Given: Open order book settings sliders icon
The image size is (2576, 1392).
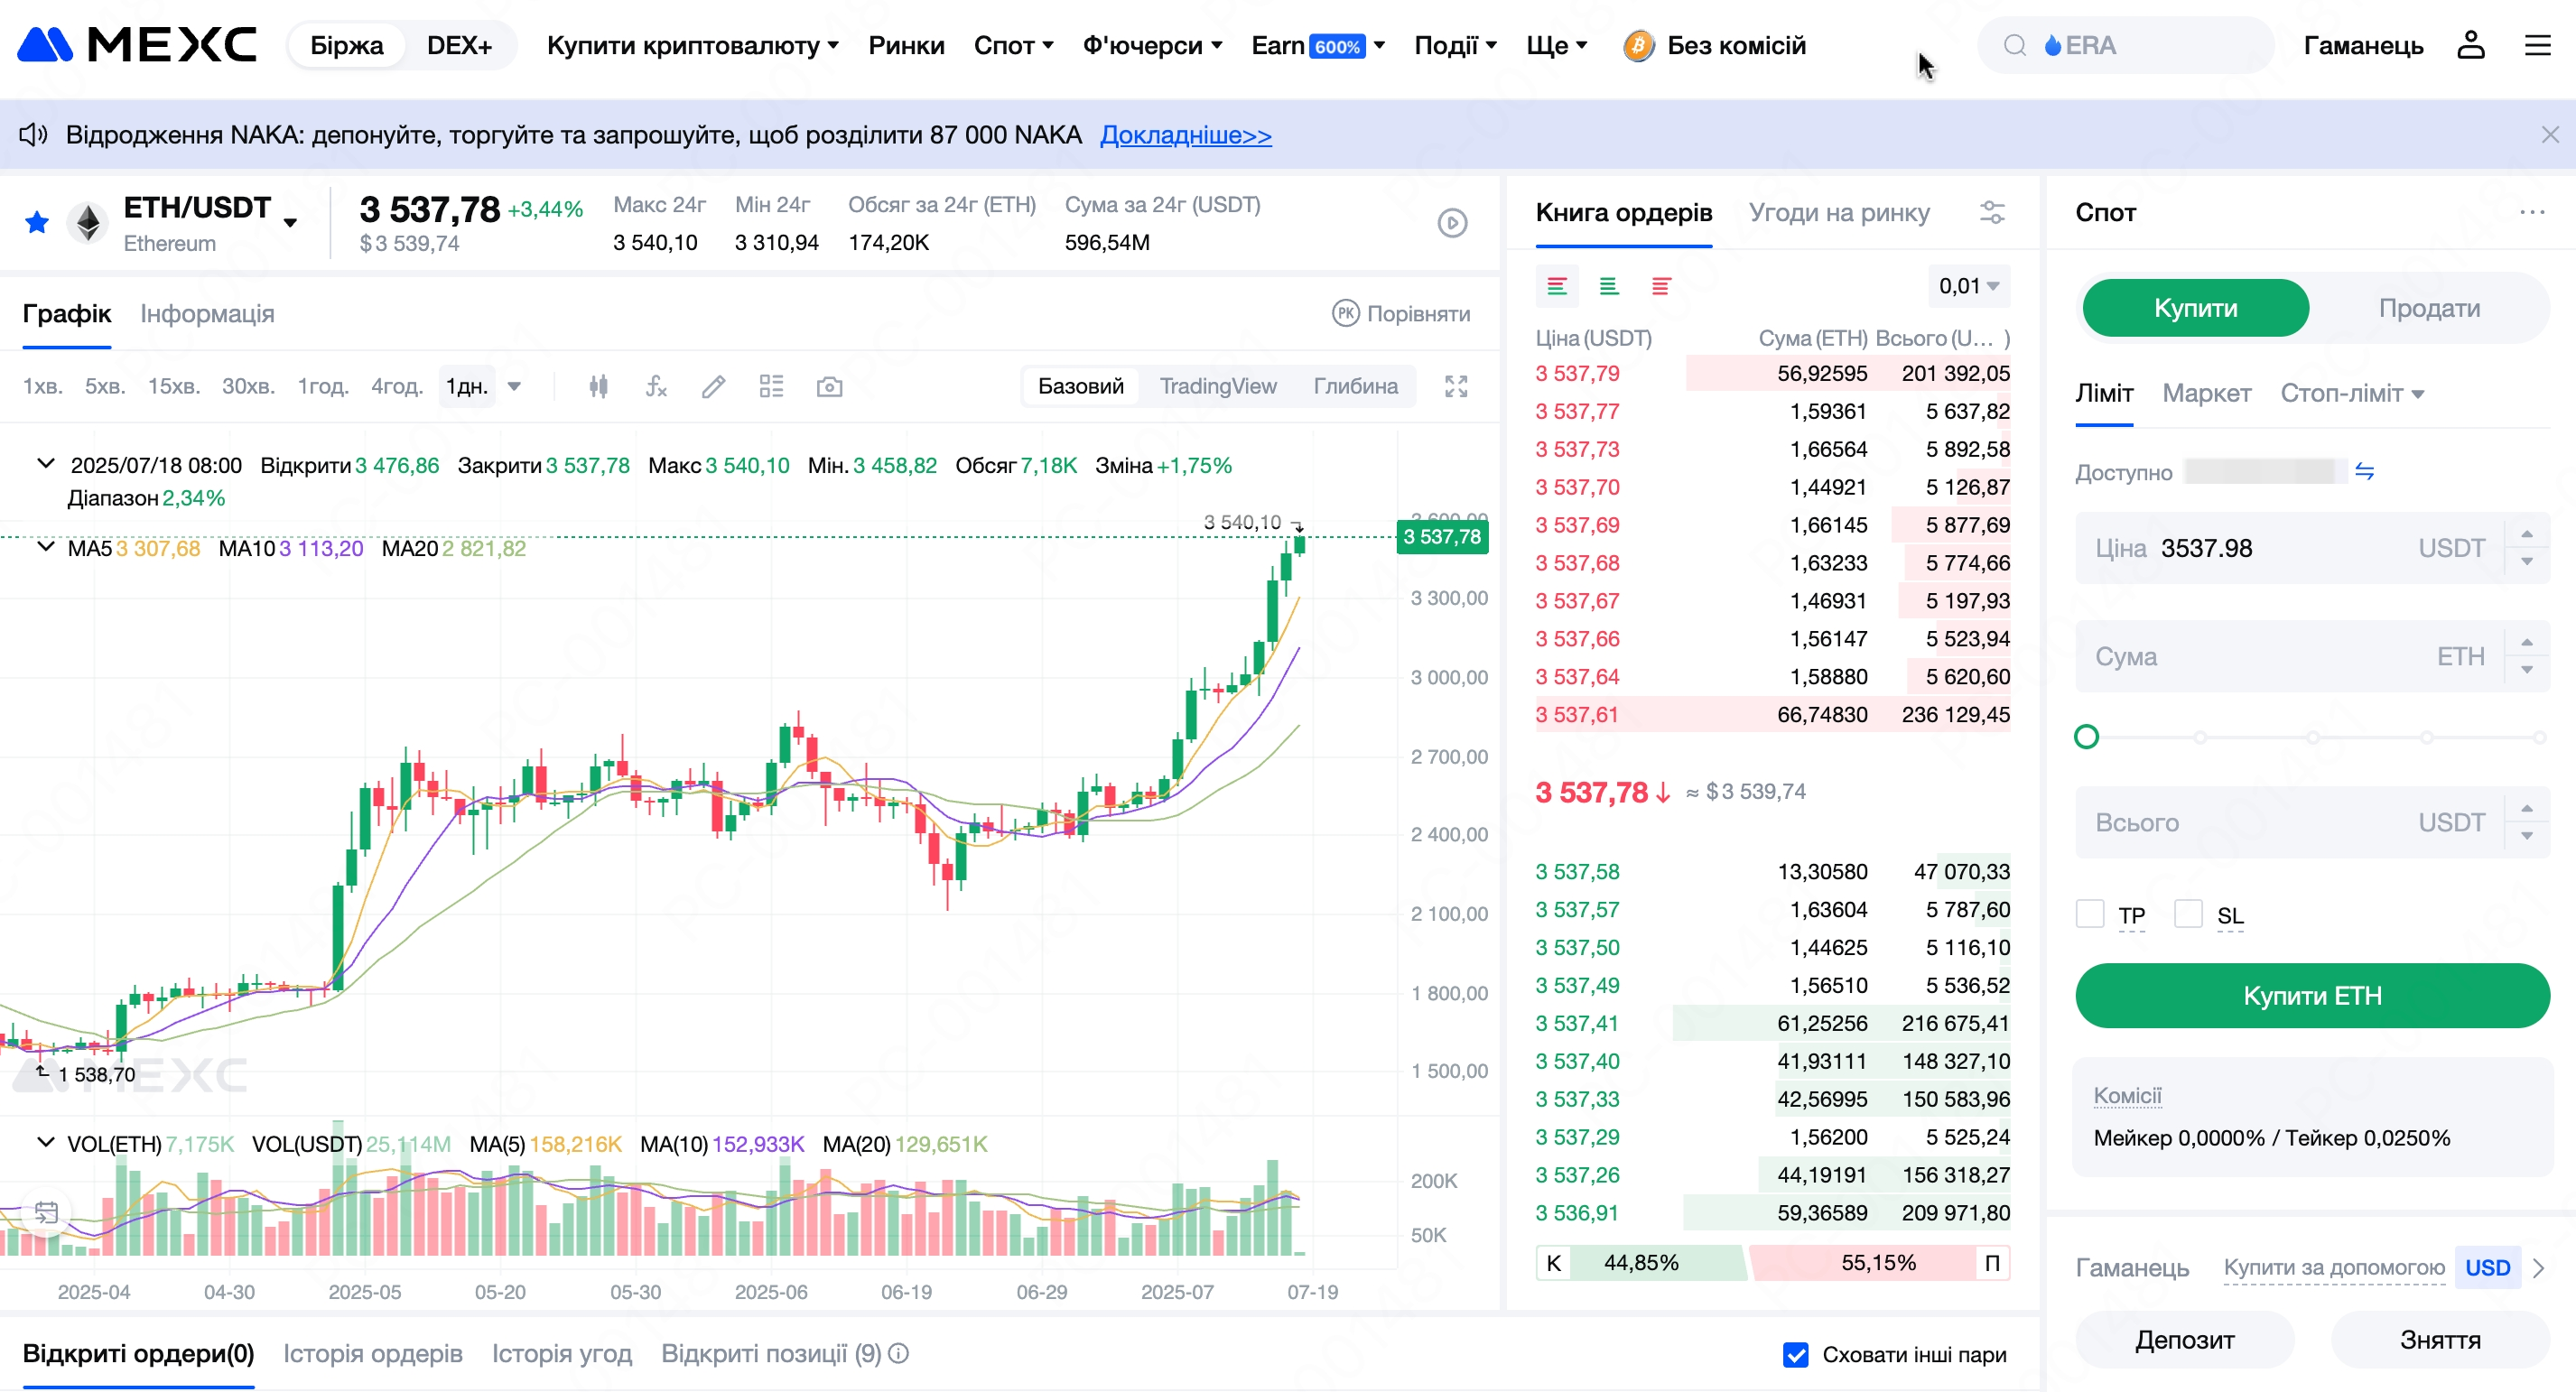Looking at the screenshot, I should pyautogui.click(x=1992, y=212).
